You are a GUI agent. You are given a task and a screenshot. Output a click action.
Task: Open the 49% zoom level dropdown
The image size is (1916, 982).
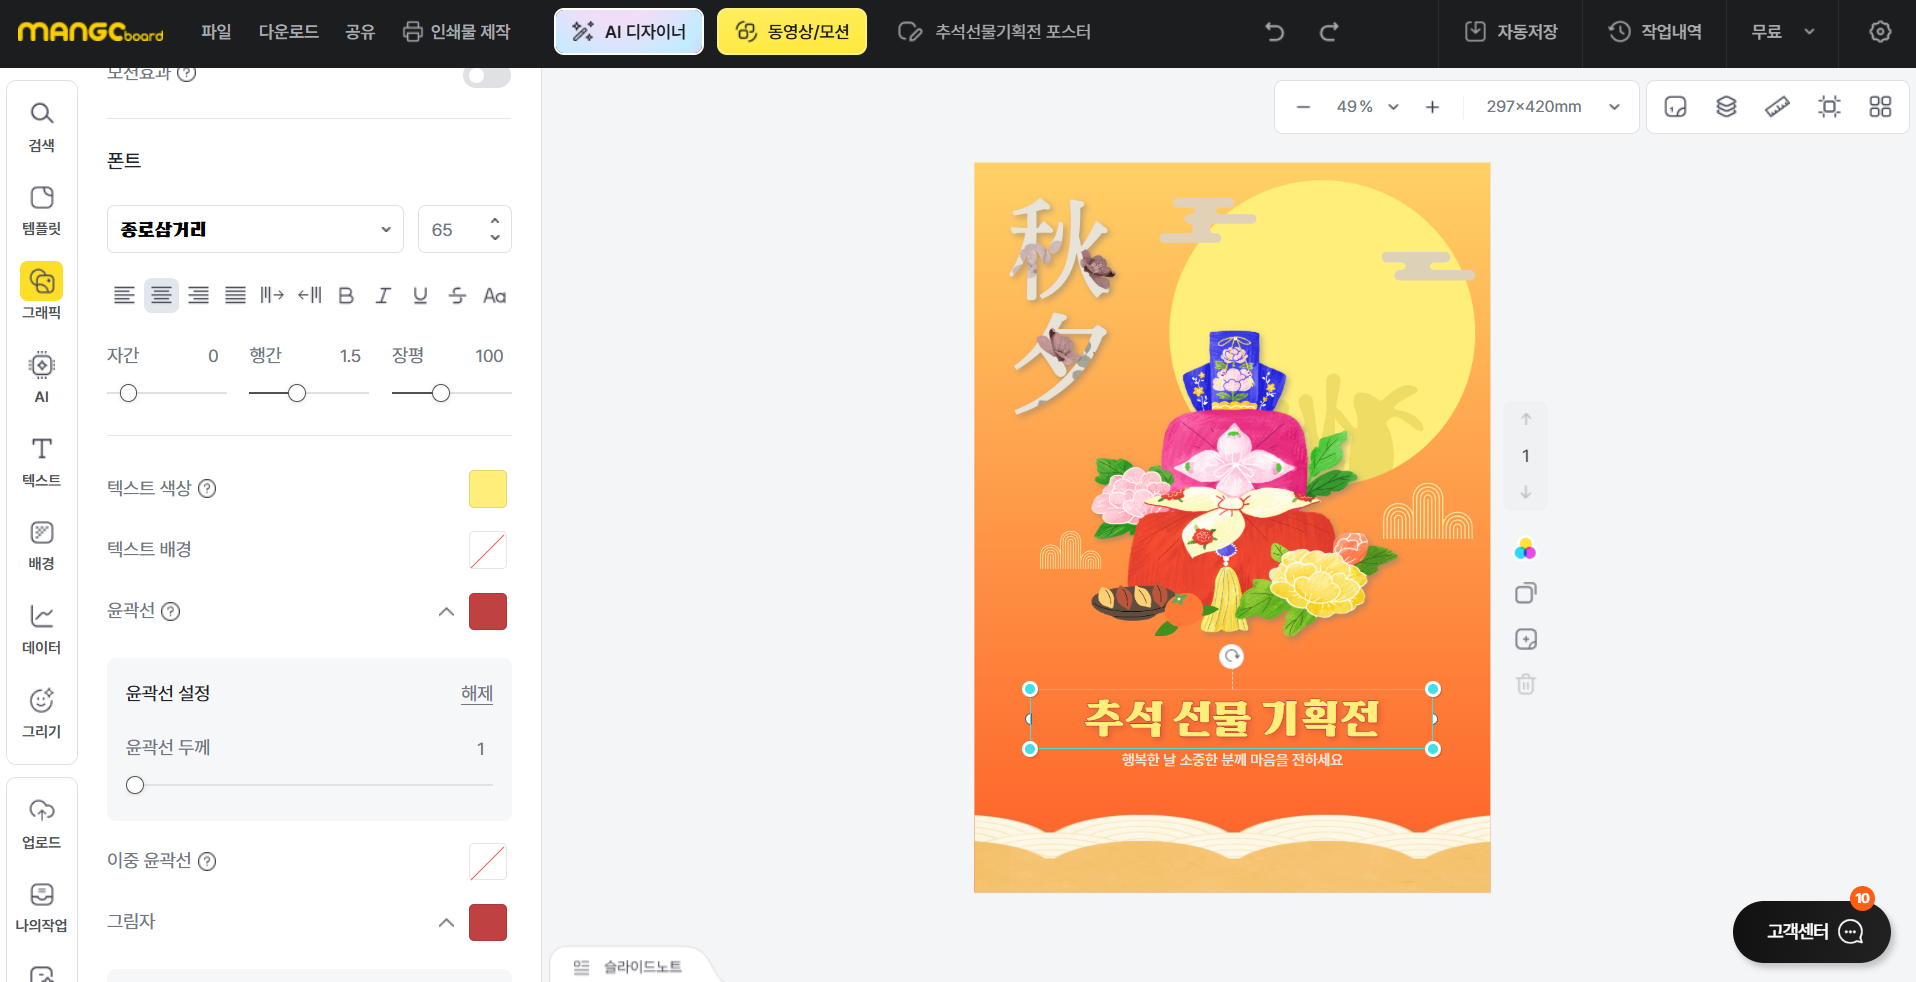click(x=1365, y=106)
